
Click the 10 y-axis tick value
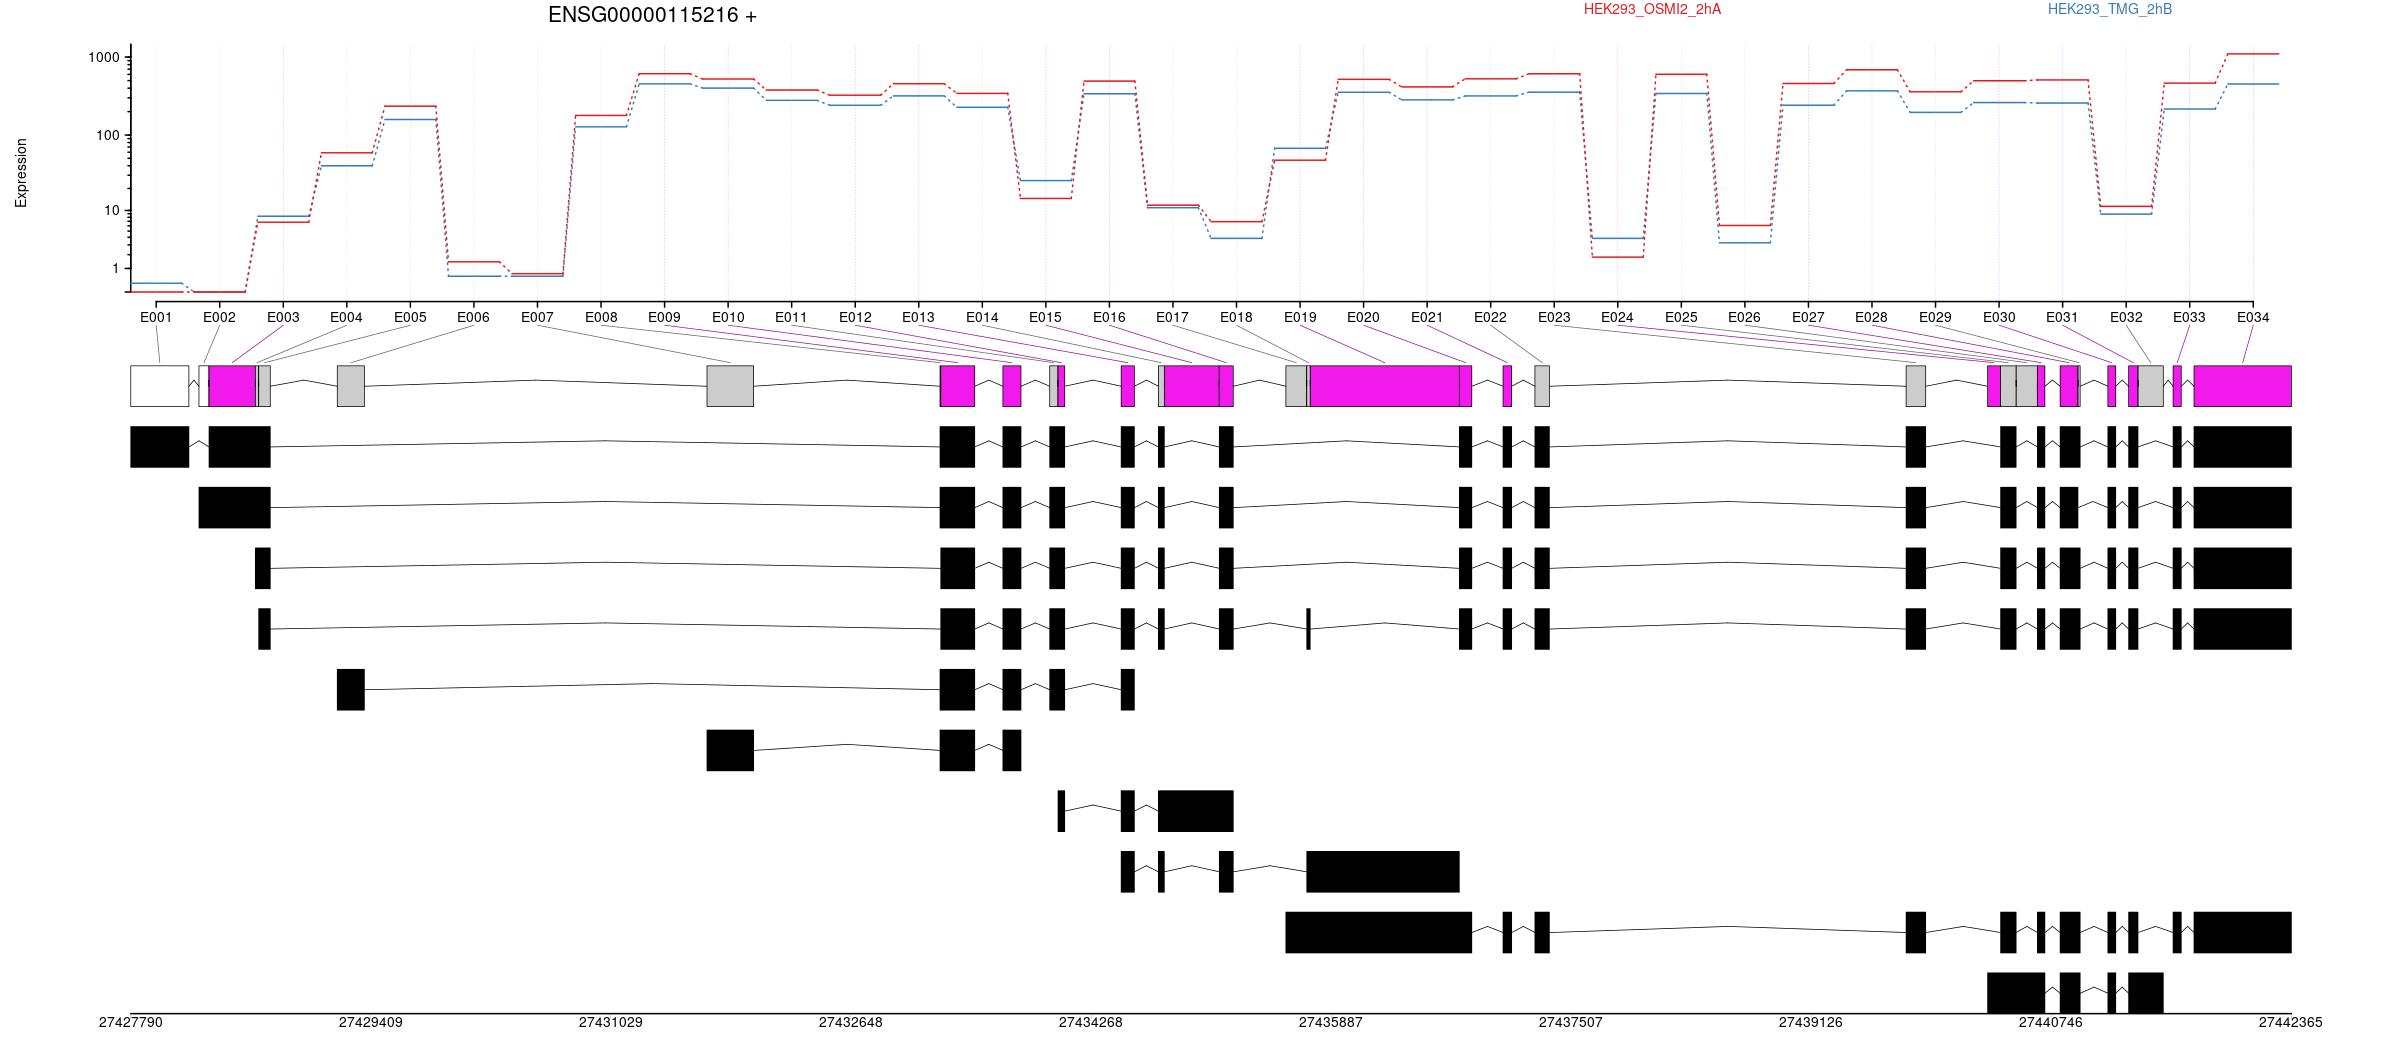111,210
